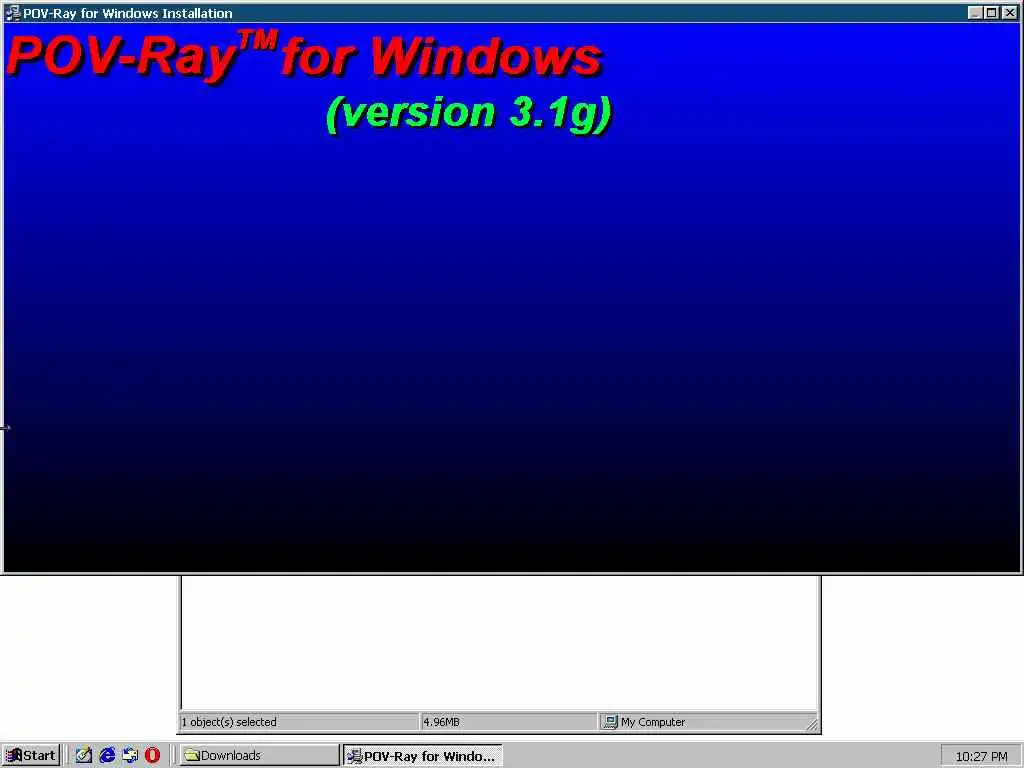Open the Outlook Express quick launch icon

(x=130, y=756)
